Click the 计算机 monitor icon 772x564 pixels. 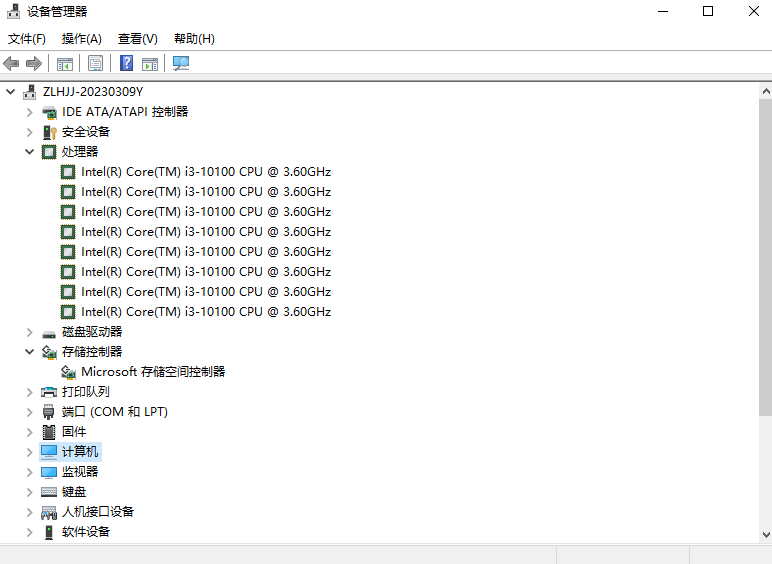click(x=49, y=452)
